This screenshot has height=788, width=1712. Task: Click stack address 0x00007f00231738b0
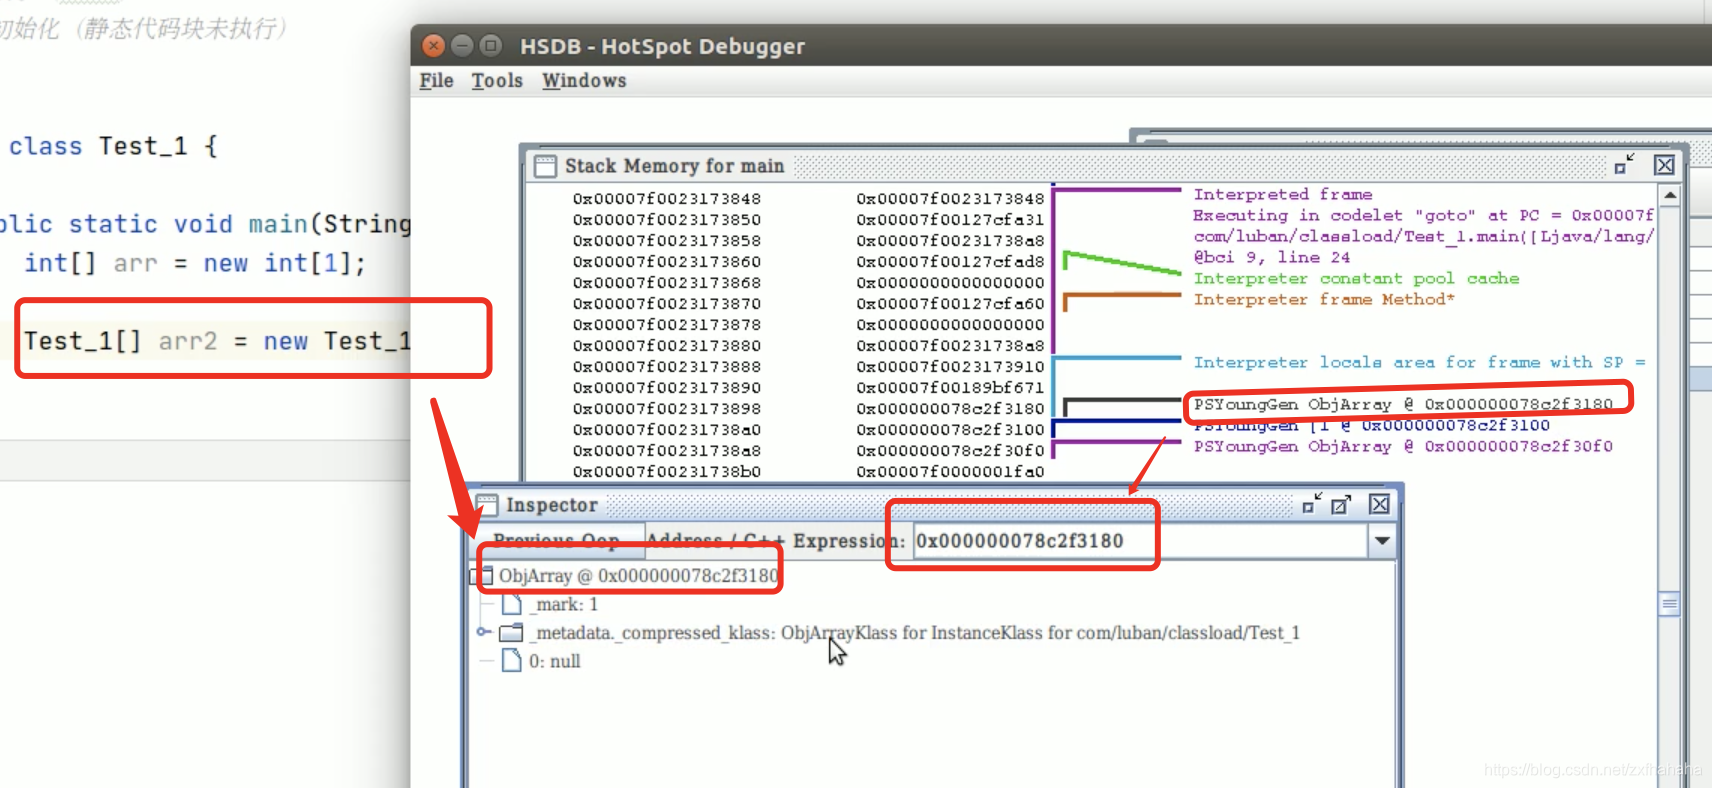(x=667, y=472)
